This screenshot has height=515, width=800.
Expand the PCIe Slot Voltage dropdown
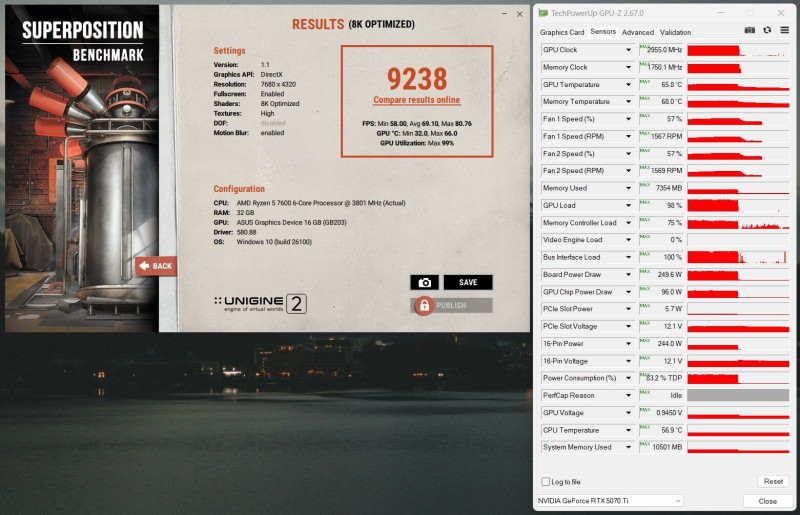628,327
